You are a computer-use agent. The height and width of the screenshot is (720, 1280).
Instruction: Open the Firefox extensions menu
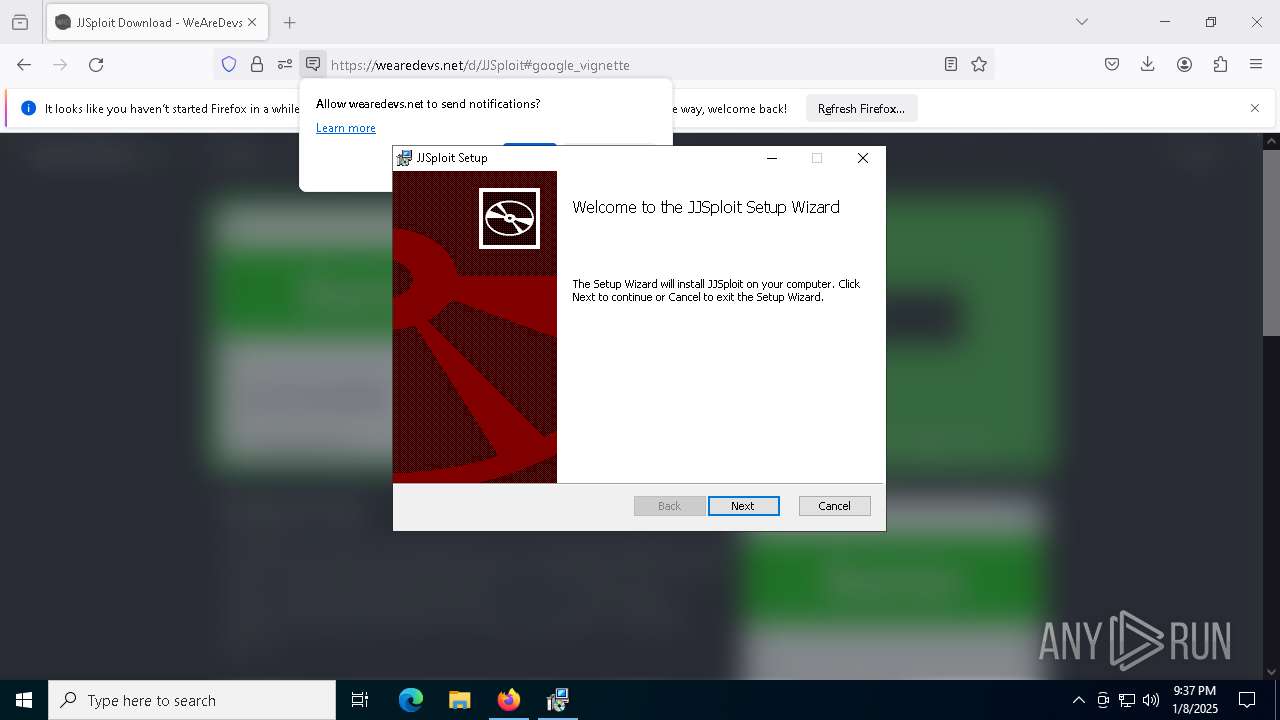1220,65
